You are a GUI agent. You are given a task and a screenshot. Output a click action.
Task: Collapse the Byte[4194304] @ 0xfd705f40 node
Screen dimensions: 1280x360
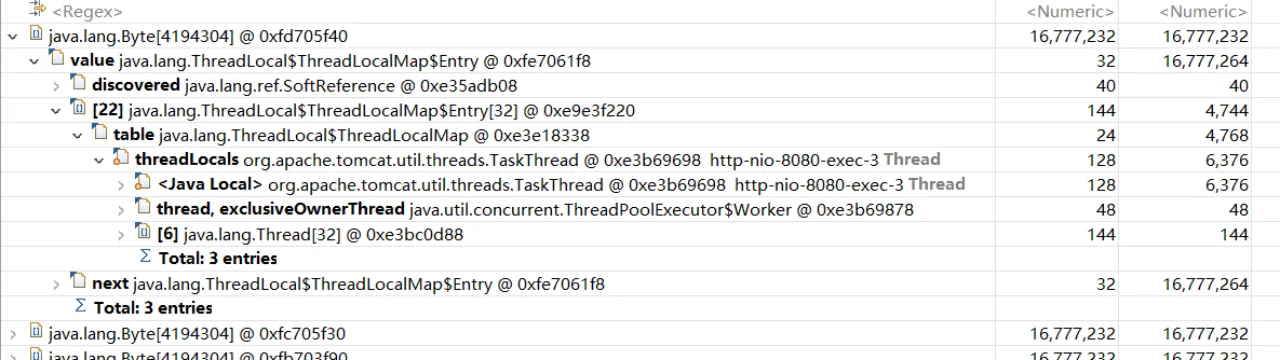pos(13,37)
